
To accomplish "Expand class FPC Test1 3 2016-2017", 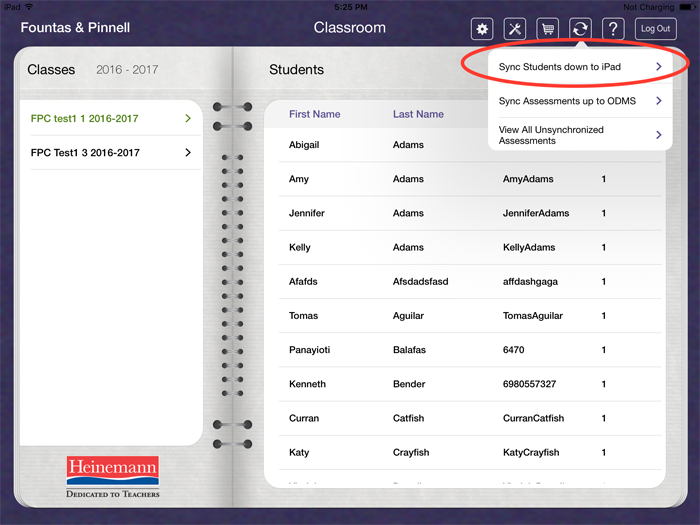I will coord(111,153).
